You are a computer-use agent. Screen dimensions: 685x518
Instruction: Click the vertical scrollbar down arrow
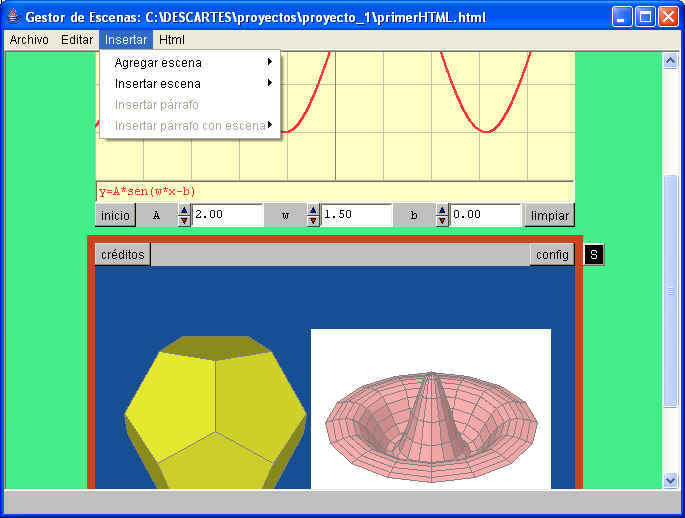[671, 480]
